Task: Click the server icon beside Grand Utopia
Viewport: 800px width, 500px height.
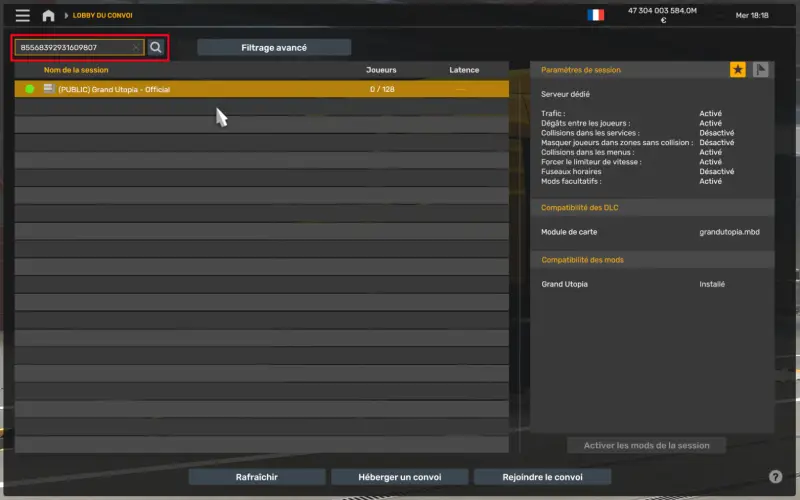Action: (48, 89)
